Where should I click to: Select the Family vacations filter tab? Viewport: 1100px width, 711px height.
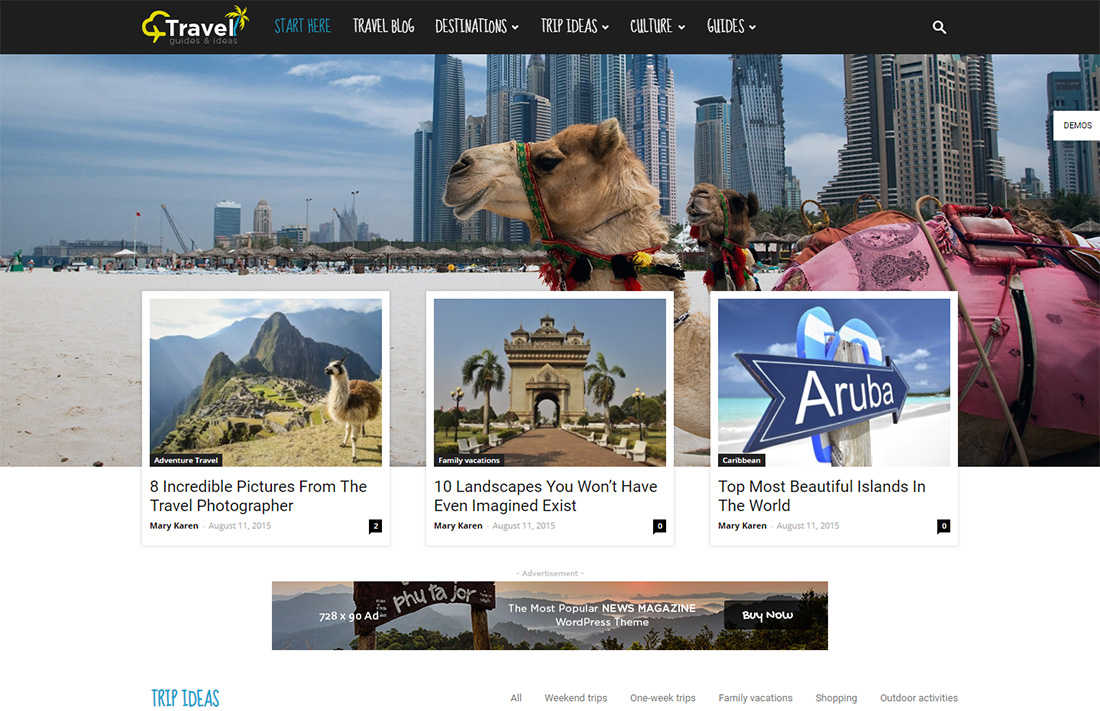[756, 698]
